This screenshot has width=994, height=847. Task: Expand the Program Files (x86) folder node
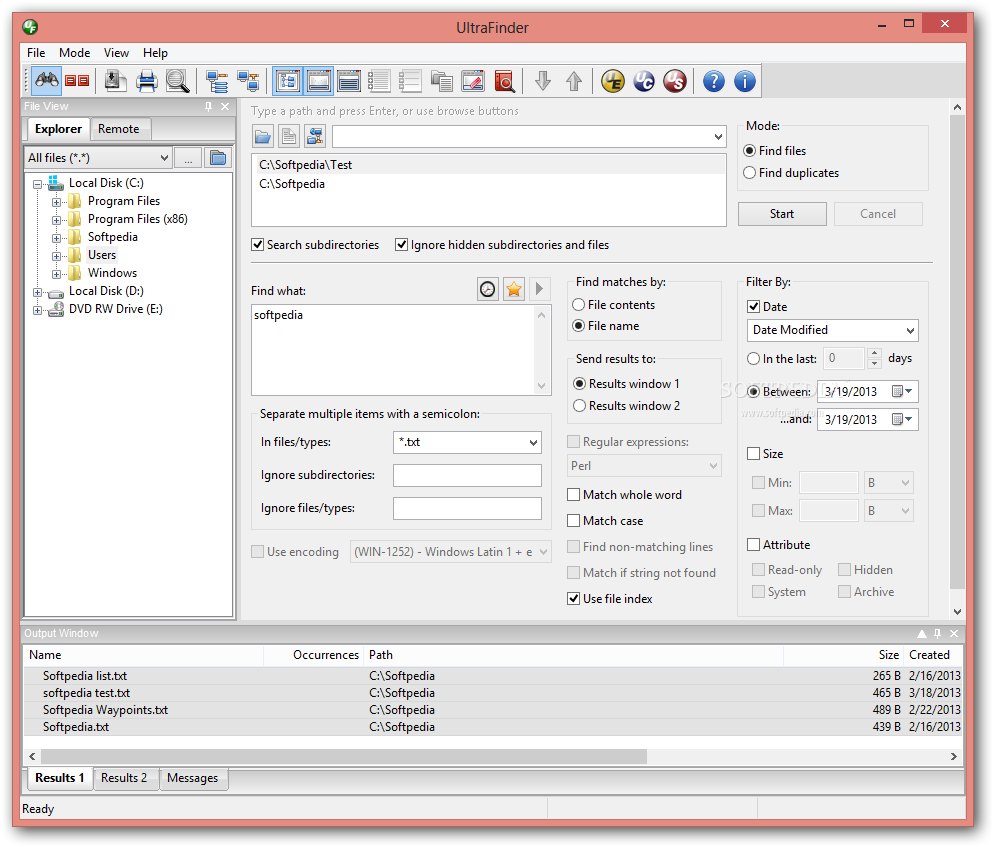point(56,220)
